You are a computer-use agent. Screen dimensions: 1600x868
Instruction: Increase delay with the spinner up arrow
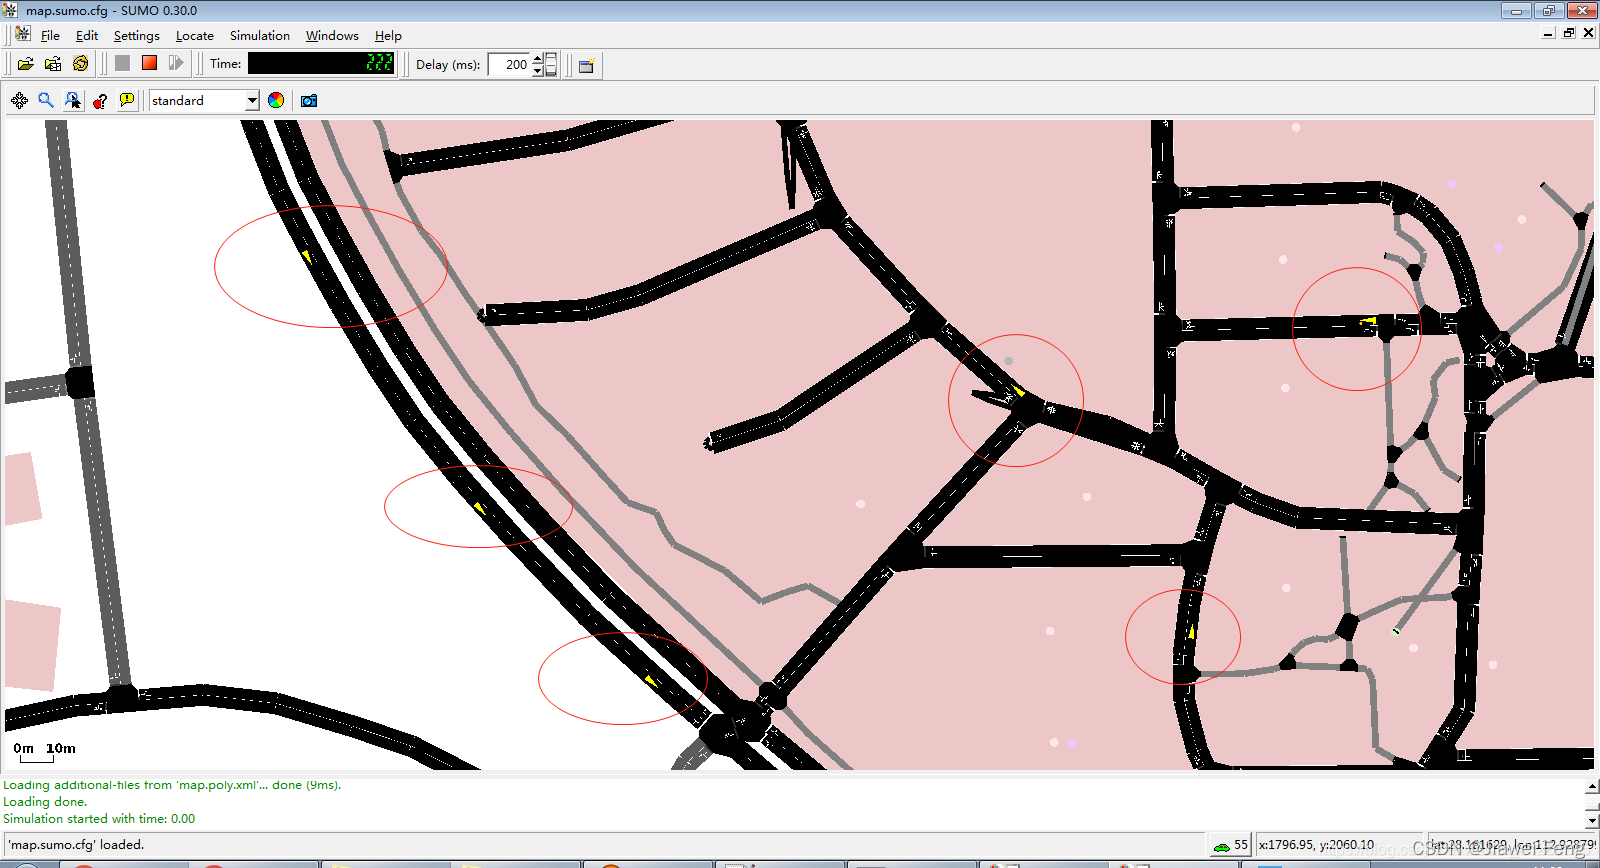[538, 58]
